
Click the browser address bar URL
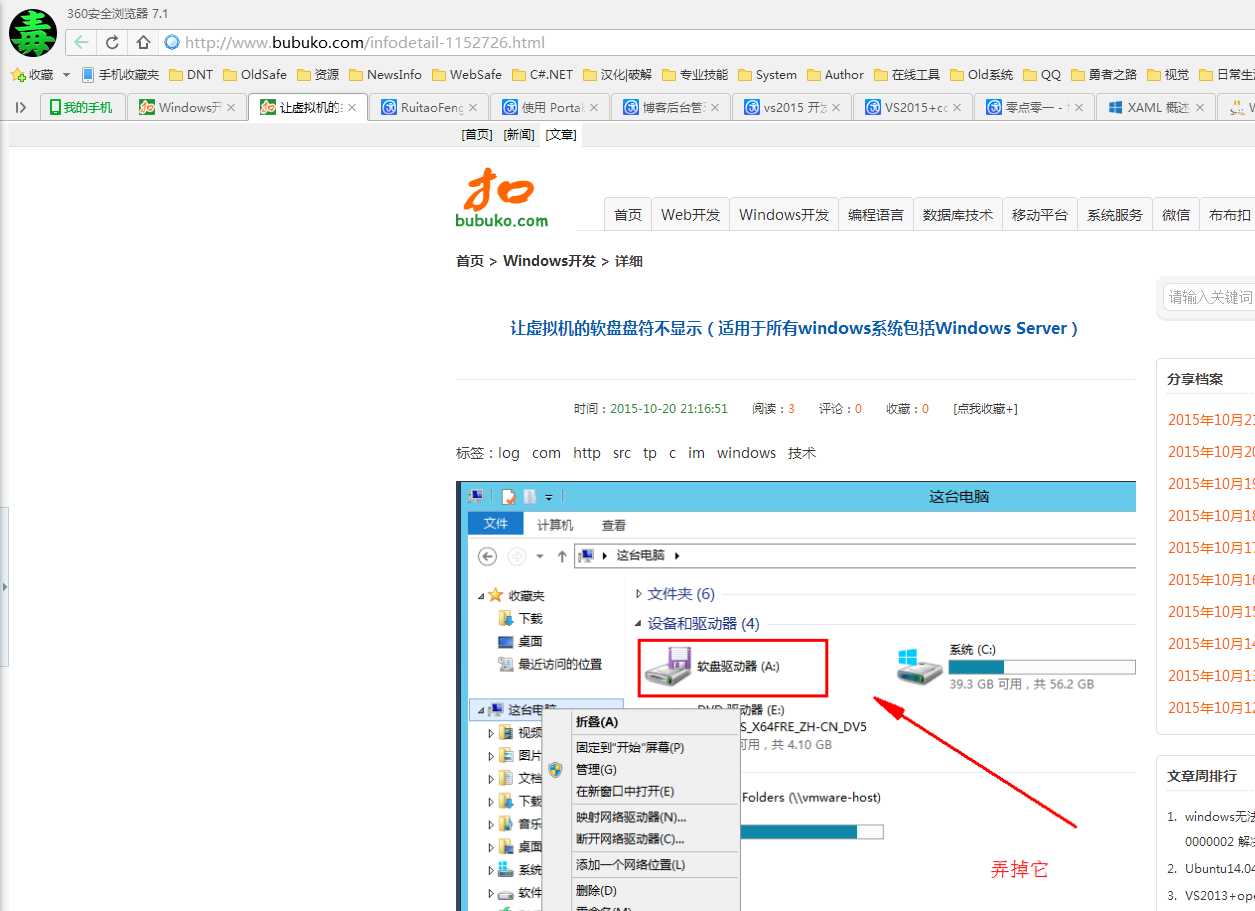(x=365, y=42)
